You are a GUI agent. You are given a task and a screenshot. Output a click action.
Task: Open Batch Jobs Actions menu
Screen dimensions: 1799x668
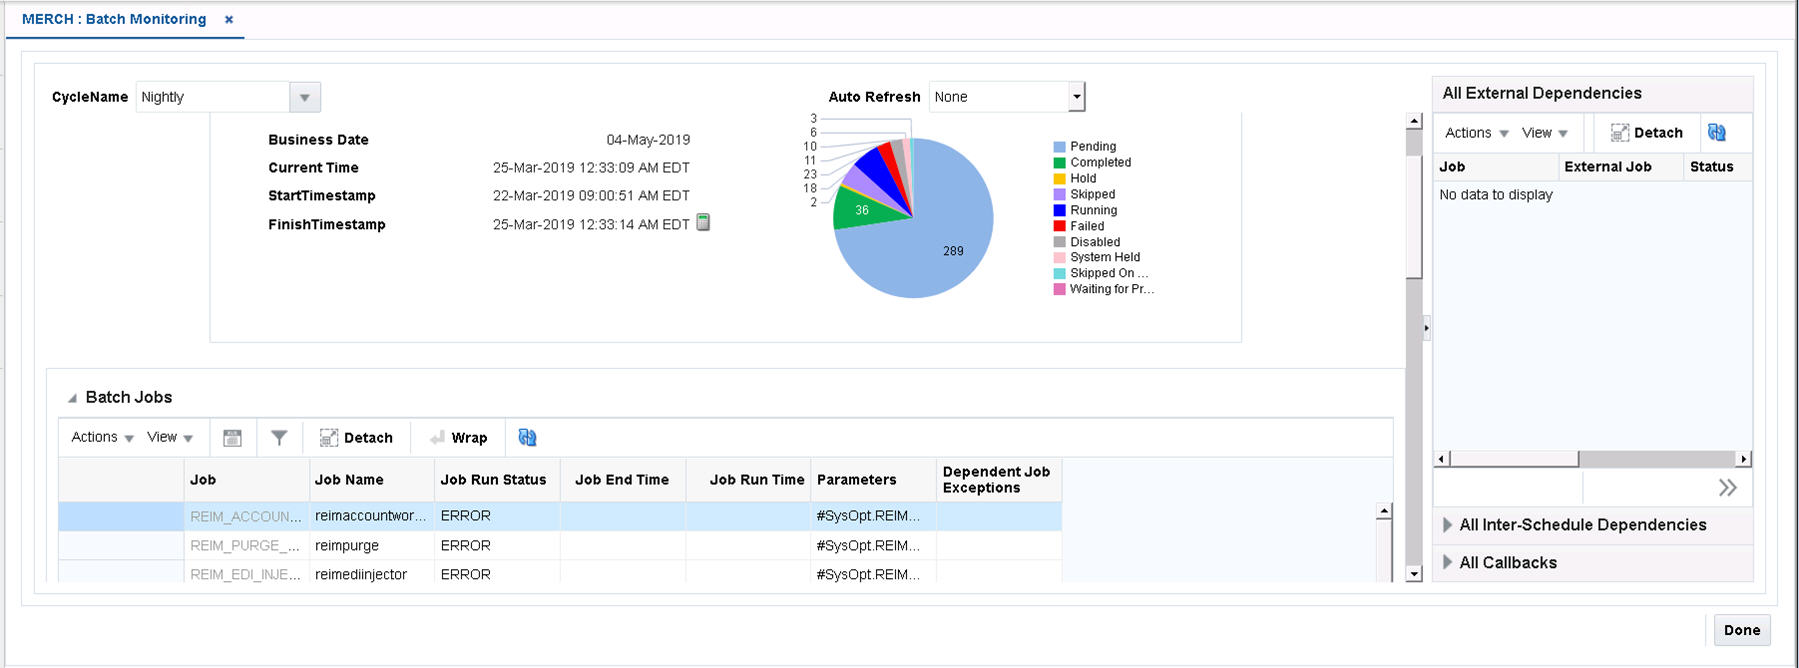tap(102, 437)
